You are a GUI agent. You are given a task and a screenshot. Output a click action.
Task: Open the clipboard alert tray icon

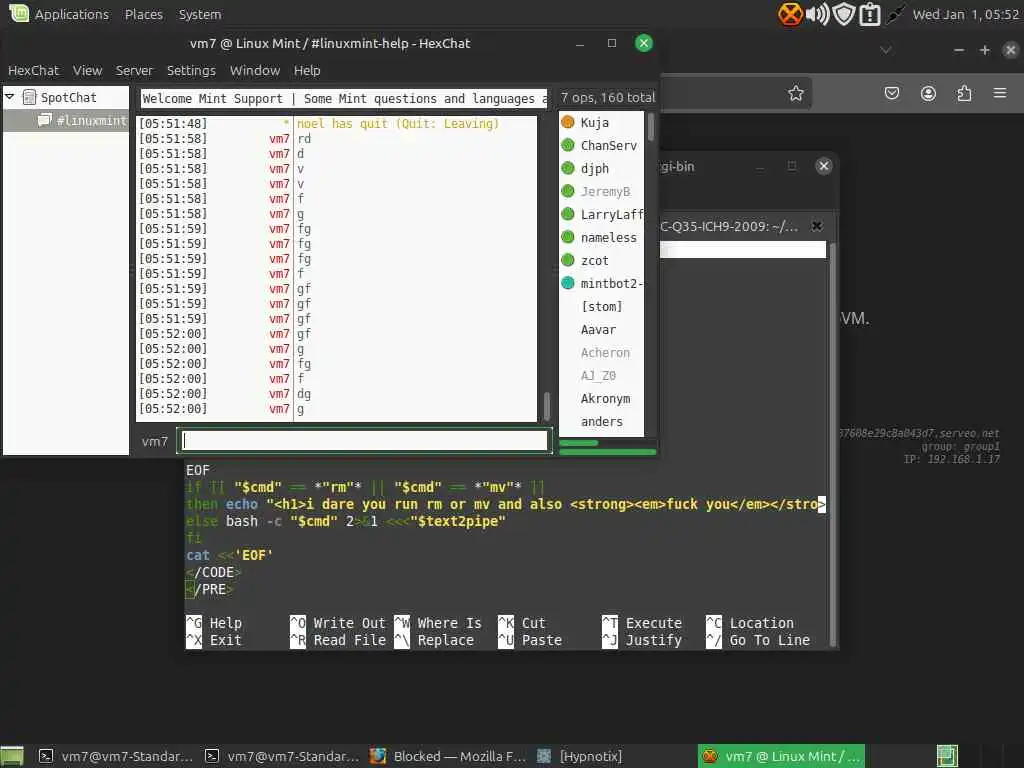click(x=870, y=14)
